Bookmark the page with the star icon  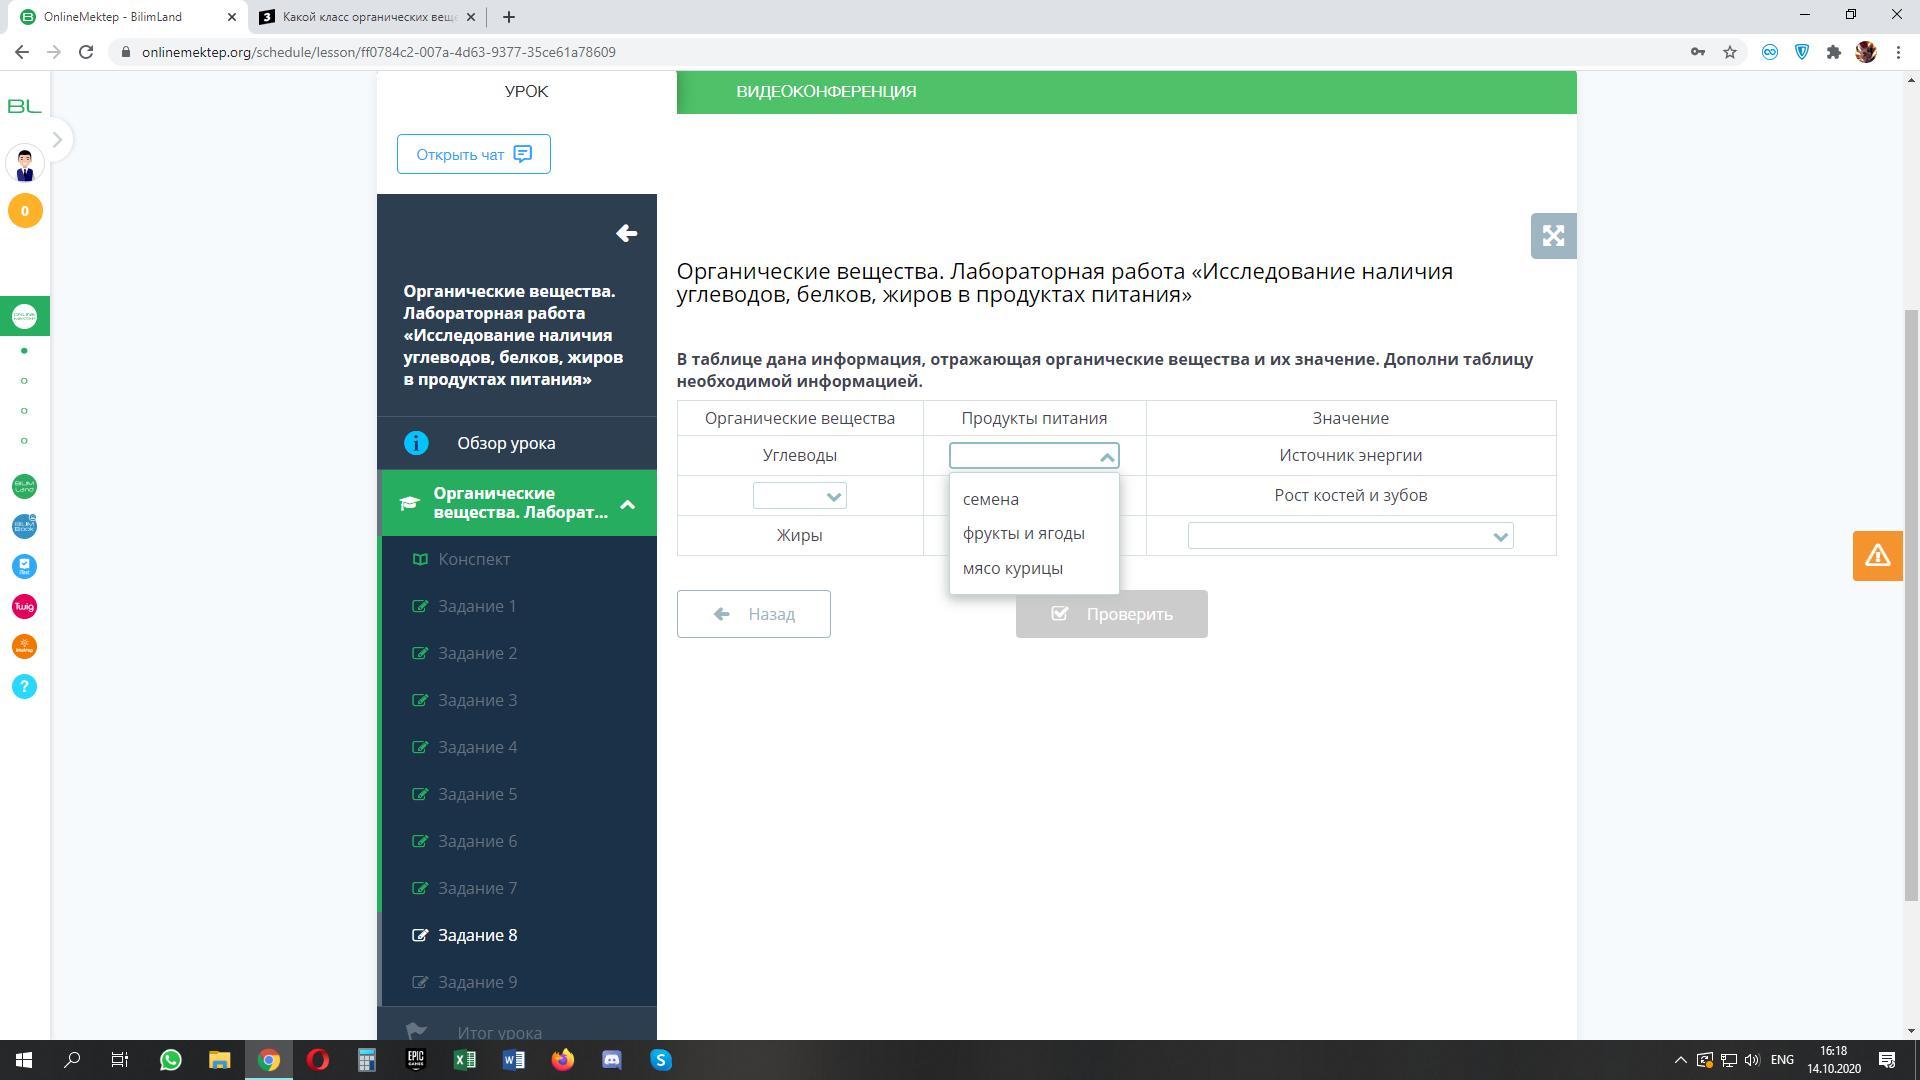(1729, 52)
